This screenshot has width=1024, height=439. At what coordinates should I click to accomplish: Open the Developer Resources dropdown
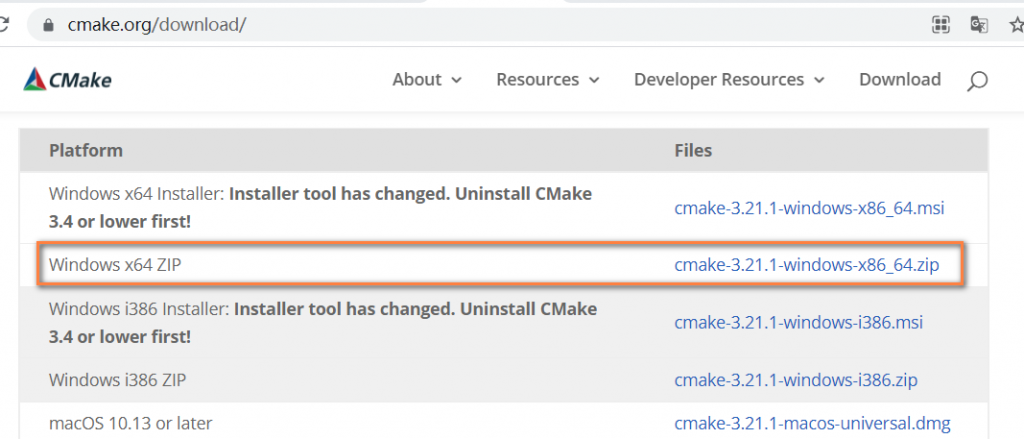[x=729, y=80]
